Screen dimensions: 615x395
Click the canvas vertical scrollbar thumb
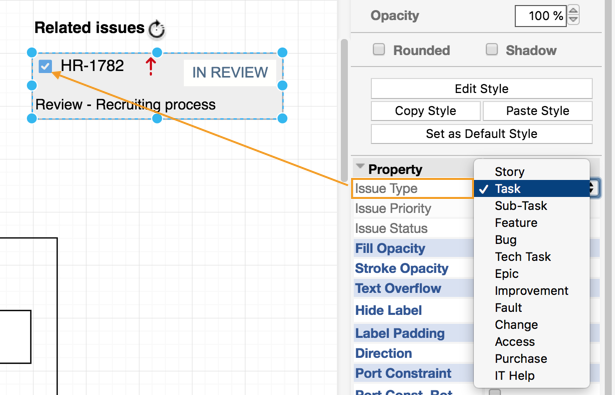click(x=344, y=111)
